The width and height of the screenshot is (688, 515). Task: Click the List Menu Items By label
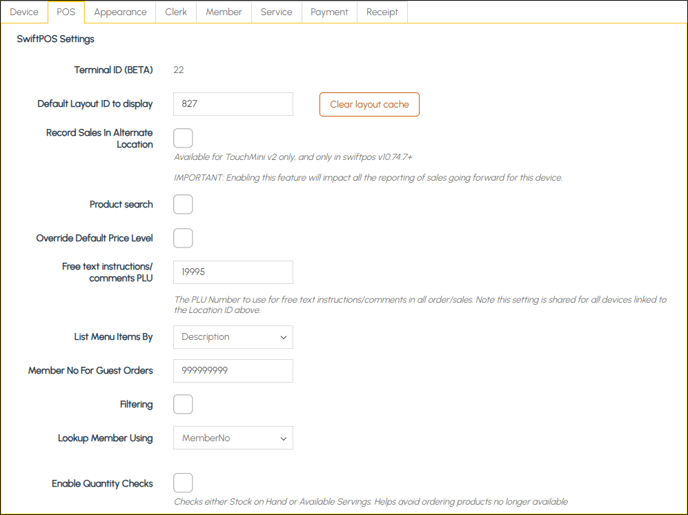[113, 337]
